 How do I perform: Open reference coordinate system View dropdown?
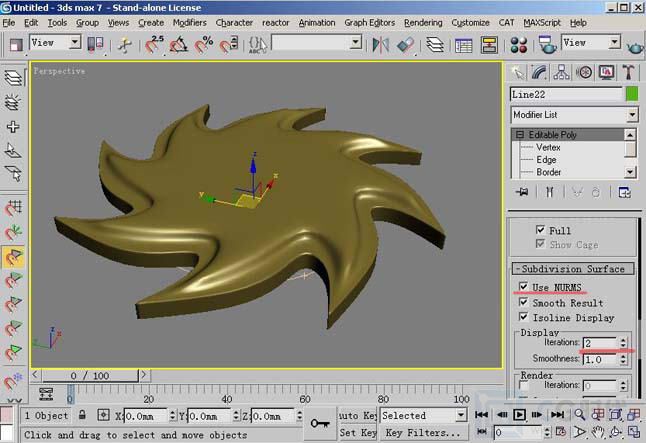(x=75, y=42)
